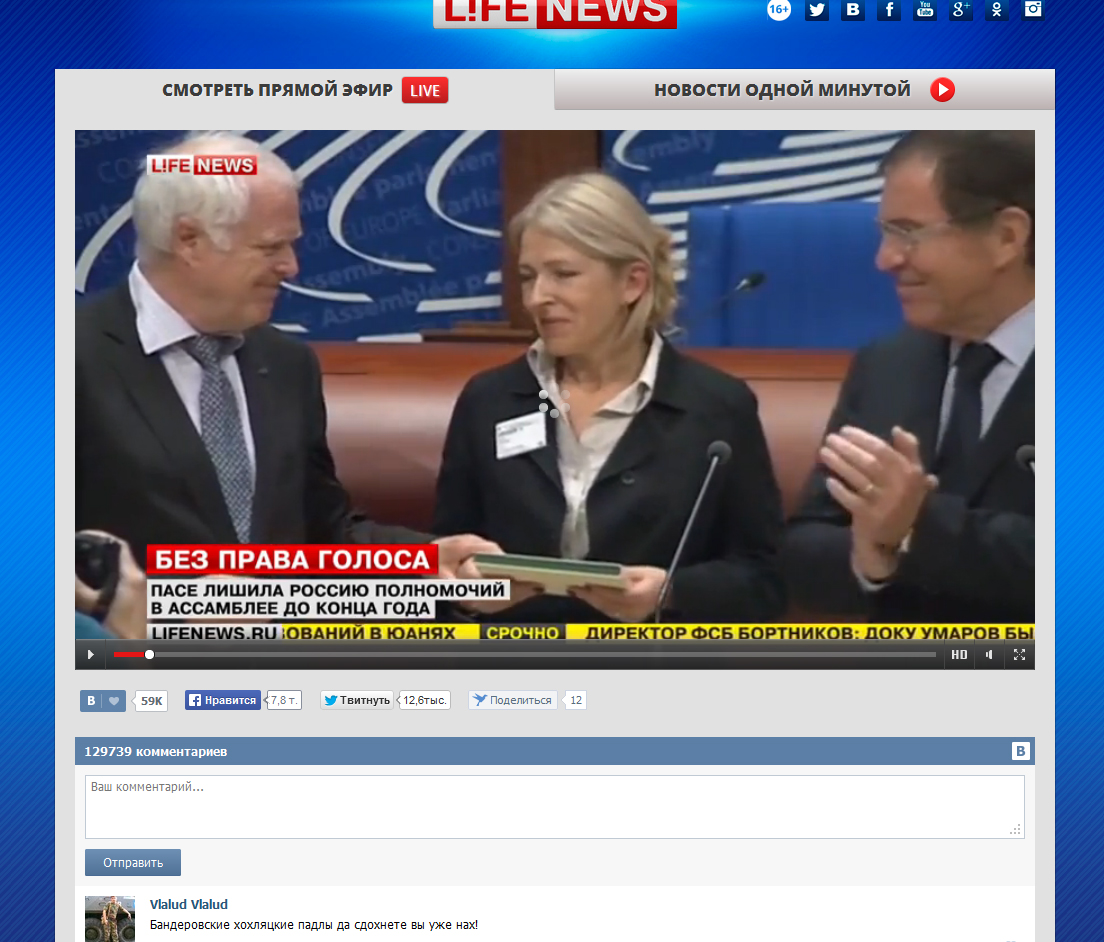This screenshot has width=1104, height=942.
Task: Click the VK logo in comments header
Action: click(1021, 751)
